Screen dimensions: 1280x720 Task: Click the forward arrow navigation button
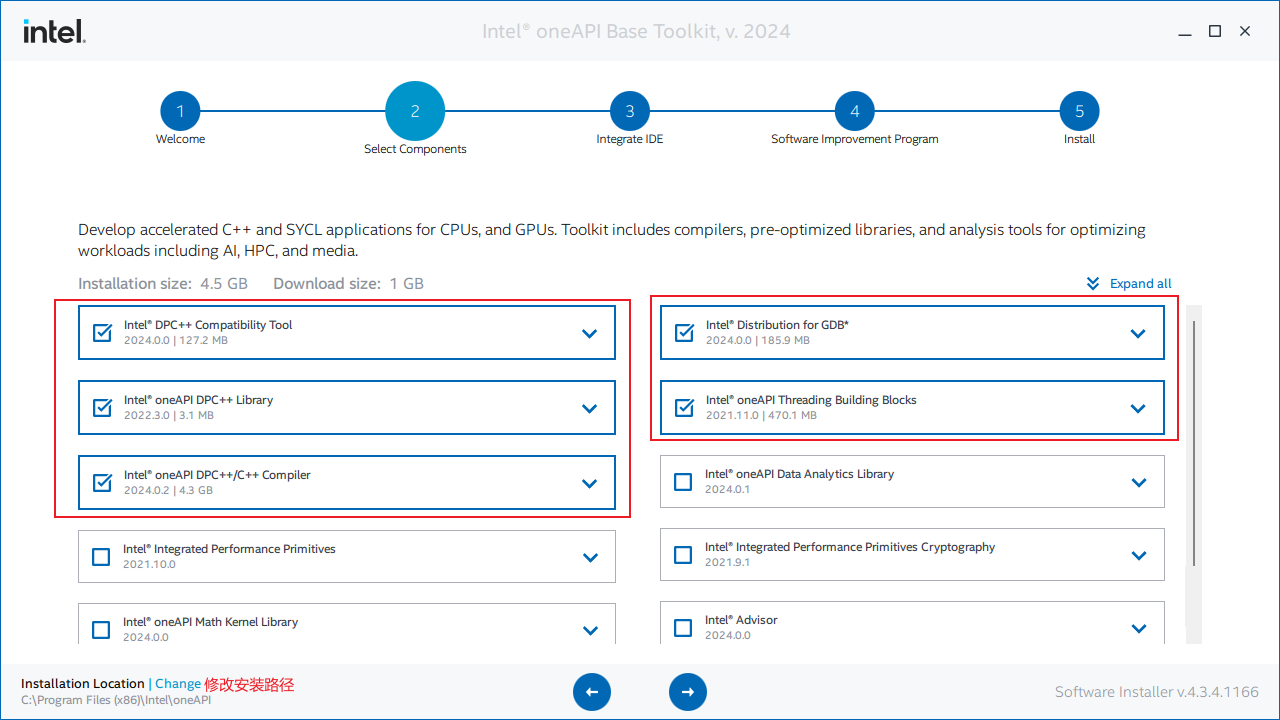pyautogui.click(x=688, y=692)
